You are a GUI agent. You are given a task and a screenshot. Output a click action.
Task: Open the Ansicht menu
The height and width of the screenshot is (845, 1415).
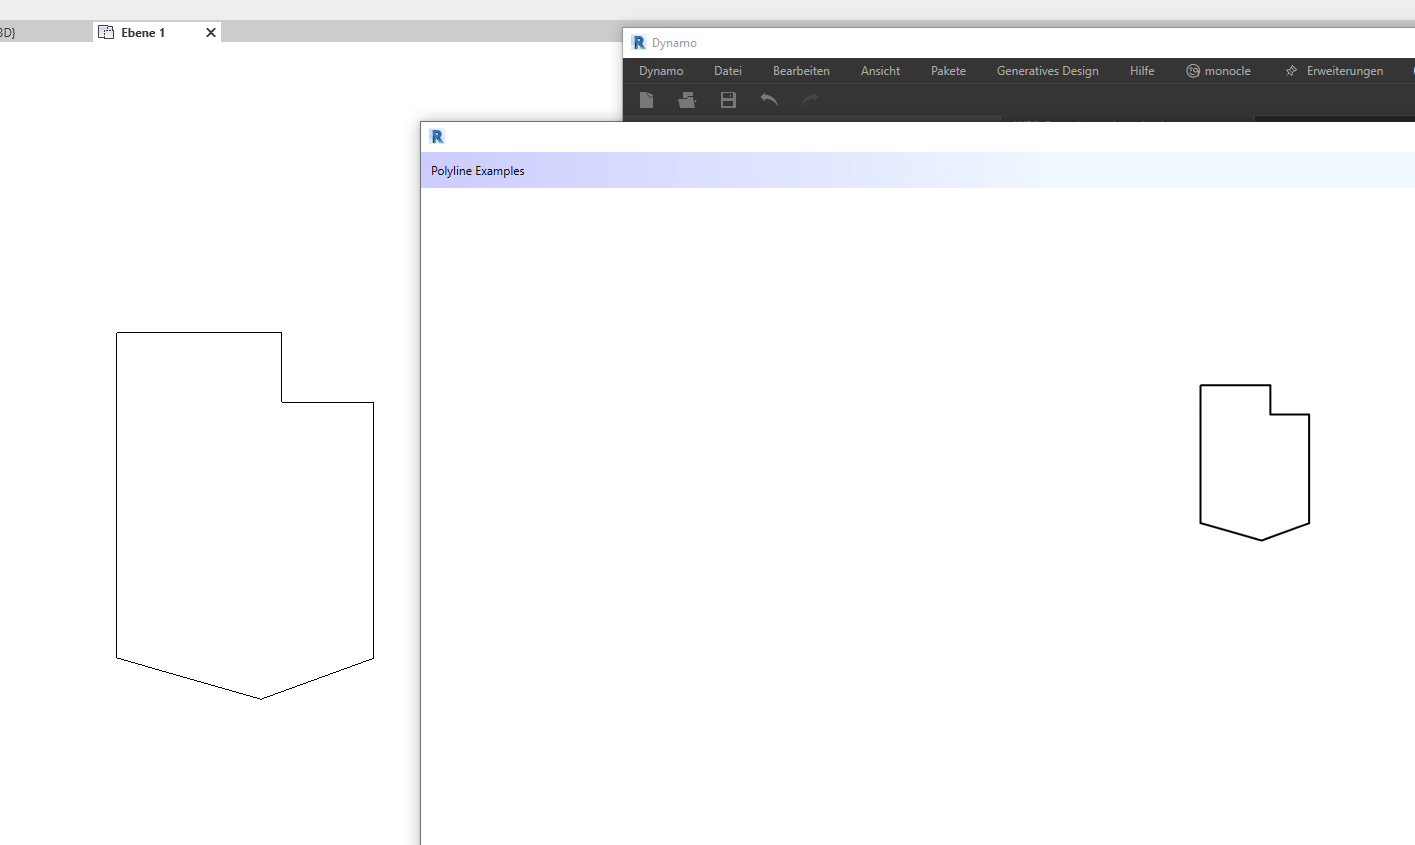point(879,70)
